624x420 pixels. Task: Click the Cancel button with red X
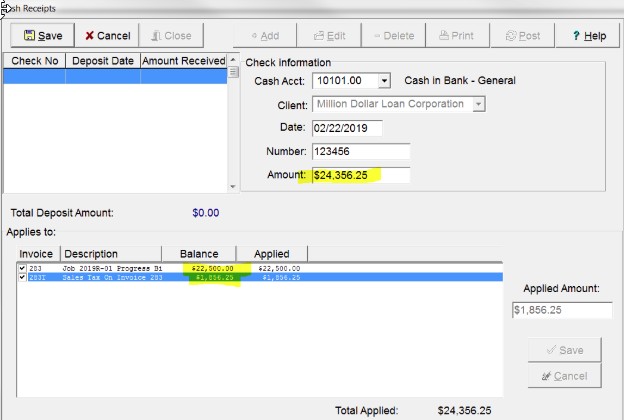(x=107, y=35)
